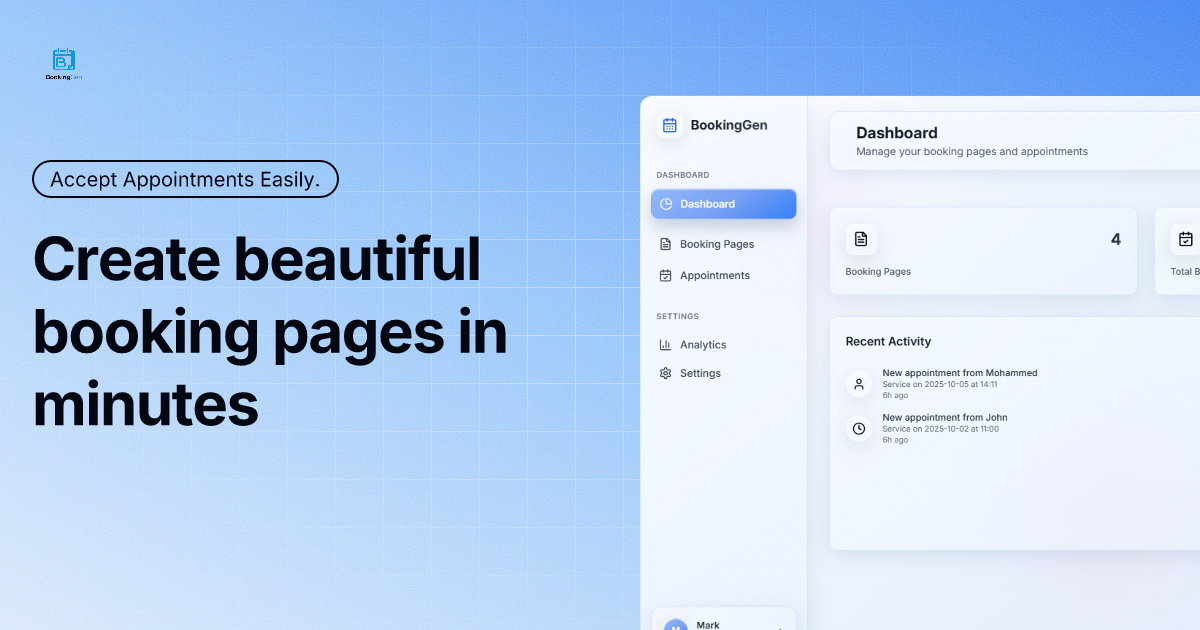1200x630 pixels.
Task: Click the "Booking Pages" label on the stats card
Action: pos(878,271)
